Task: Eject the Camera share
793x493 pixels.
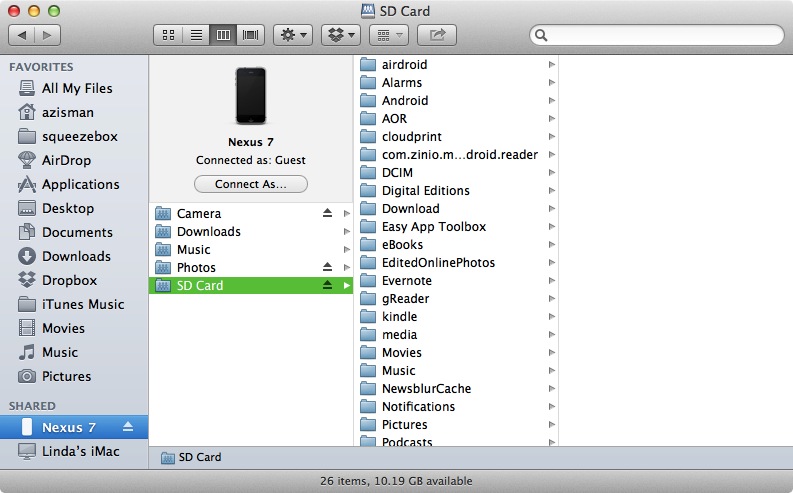Action: [x=327, y=213]
